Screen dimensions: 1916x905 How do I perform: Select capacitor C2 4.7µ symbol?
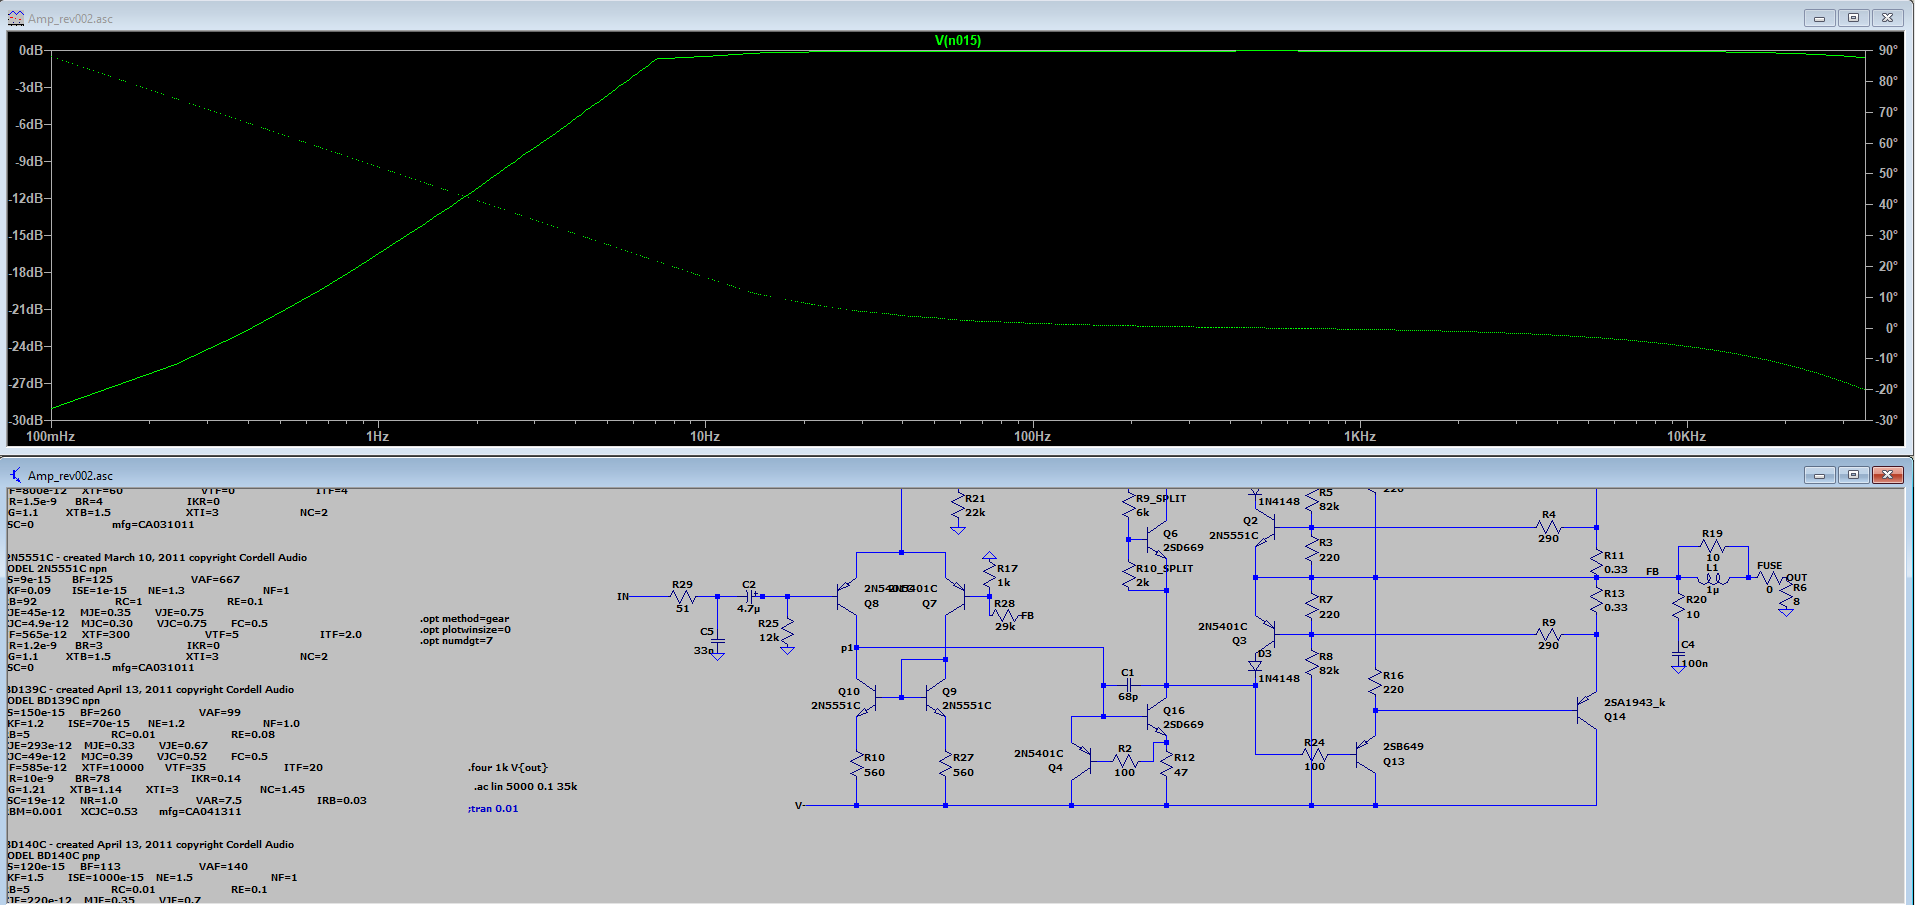[x=752, y=597]
